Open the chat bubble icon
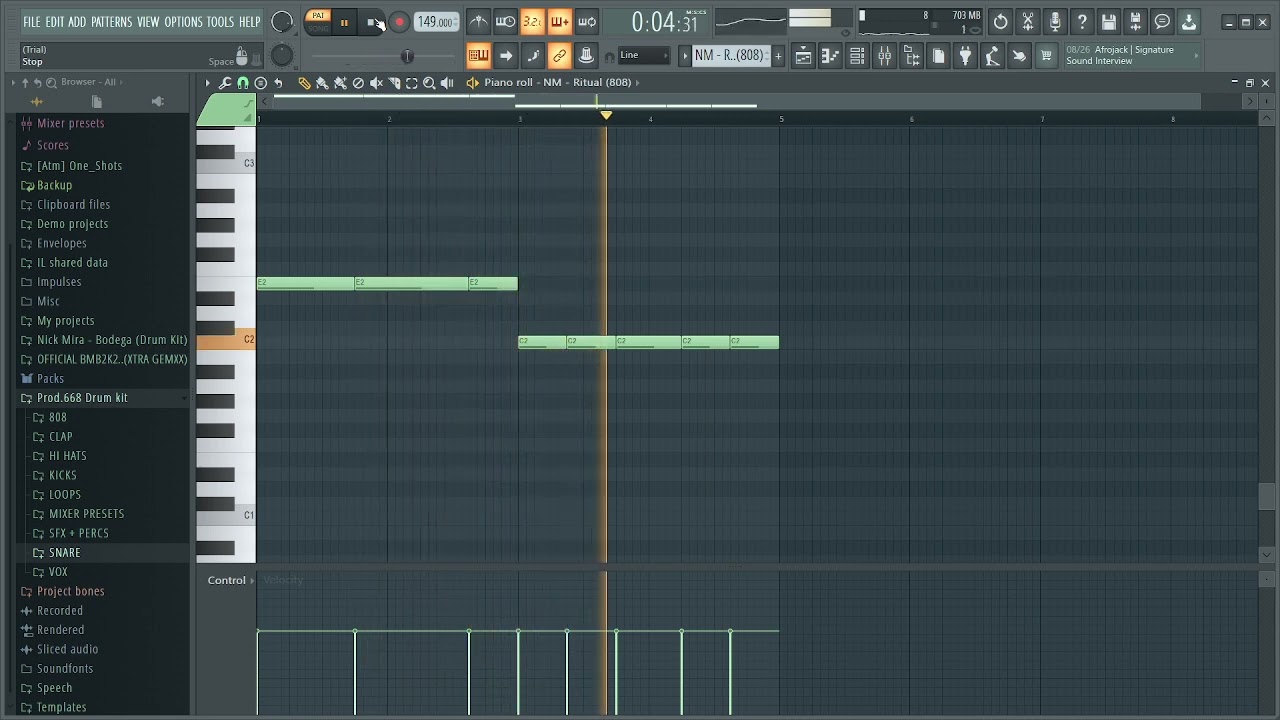 click(x=1162, y=22)
